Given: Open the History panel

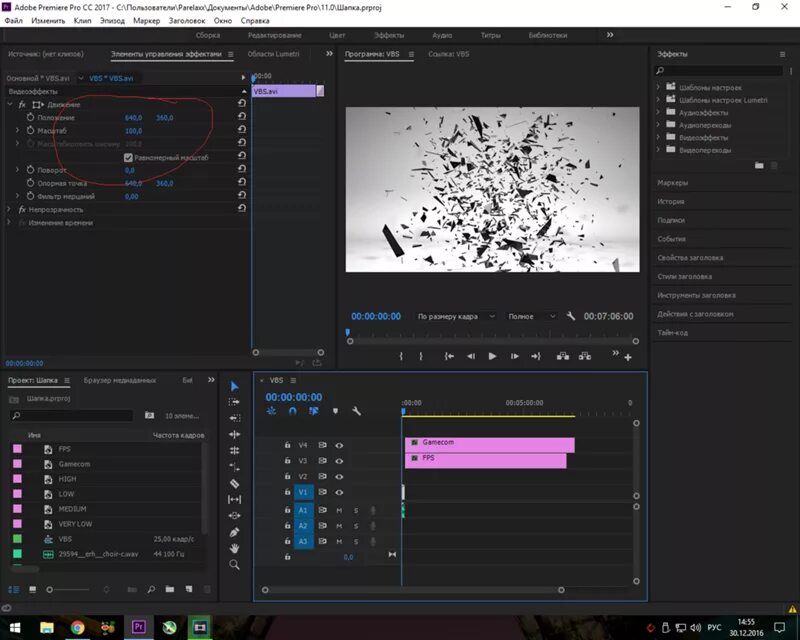Looking at the screenshot, I should [x=670, y=201].
